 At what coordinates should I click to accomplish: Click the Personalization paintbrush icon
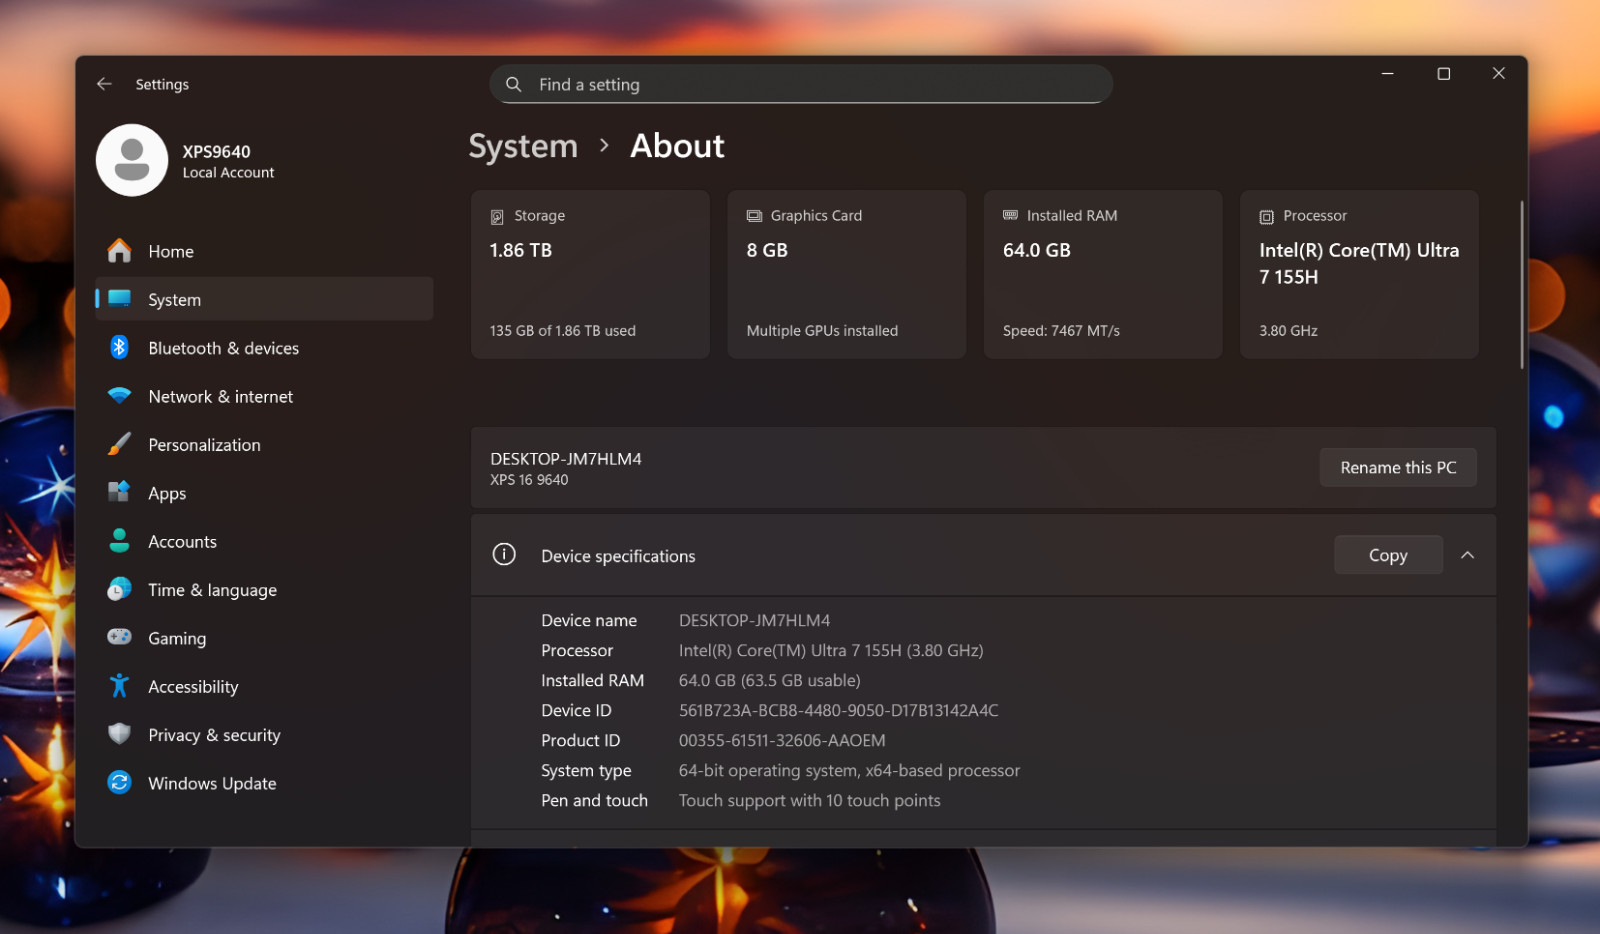120,444
